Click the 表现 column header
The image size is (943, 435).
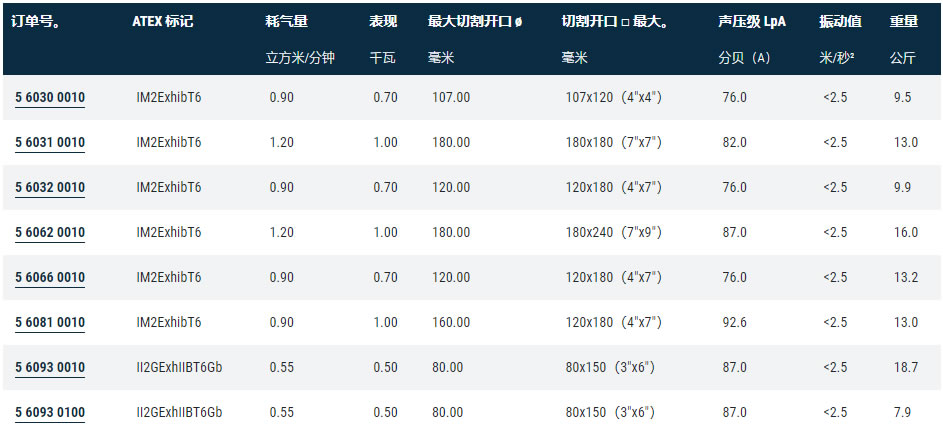pos(383,21)
